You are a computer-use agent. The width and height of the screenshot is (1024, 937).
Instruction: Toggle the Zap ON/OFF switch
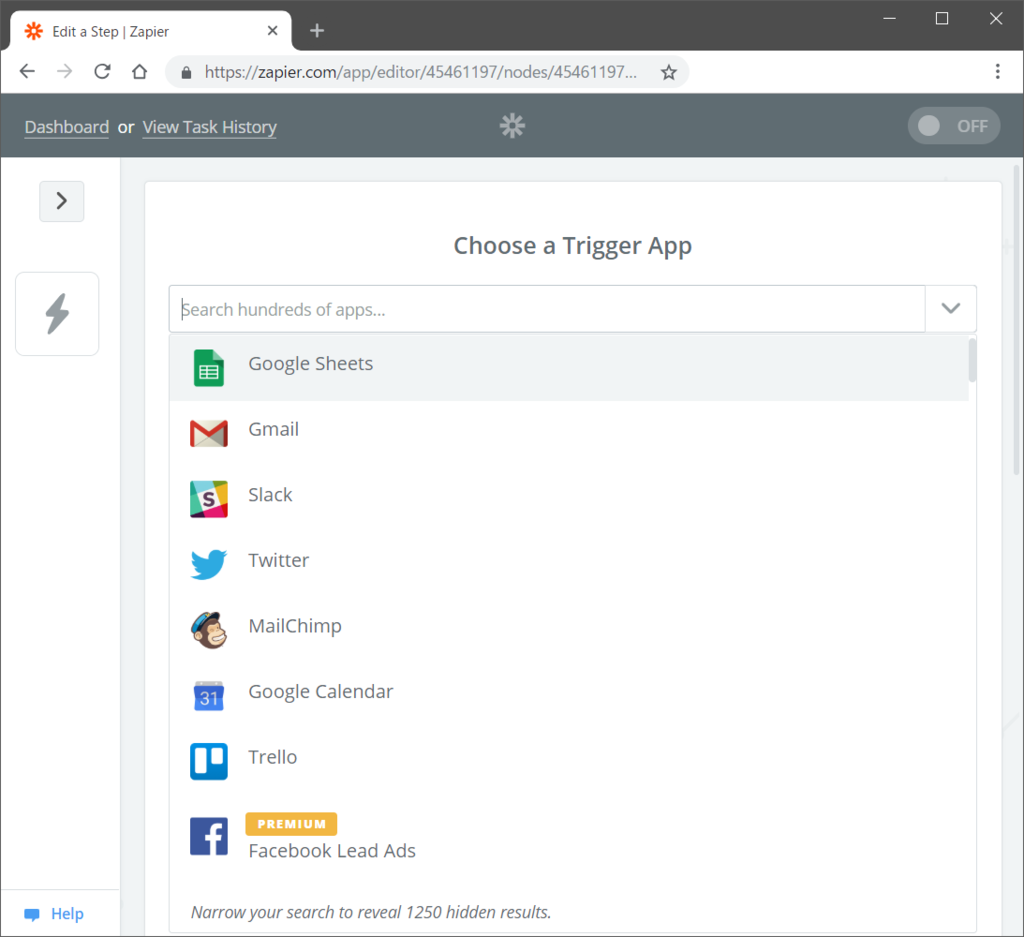click(953, 125)
